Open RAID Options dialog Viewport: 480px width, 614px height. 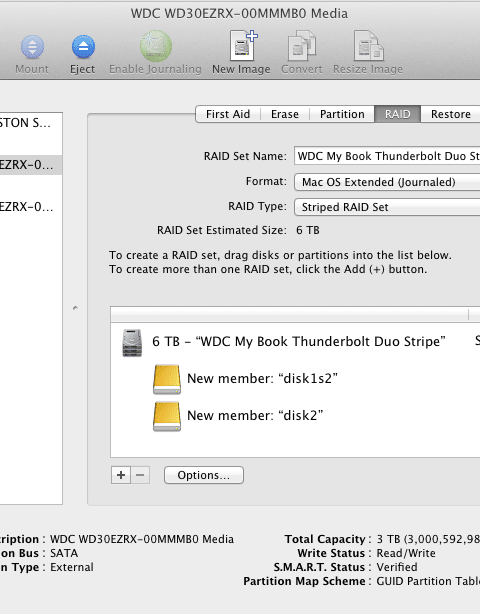pos(204,475)
